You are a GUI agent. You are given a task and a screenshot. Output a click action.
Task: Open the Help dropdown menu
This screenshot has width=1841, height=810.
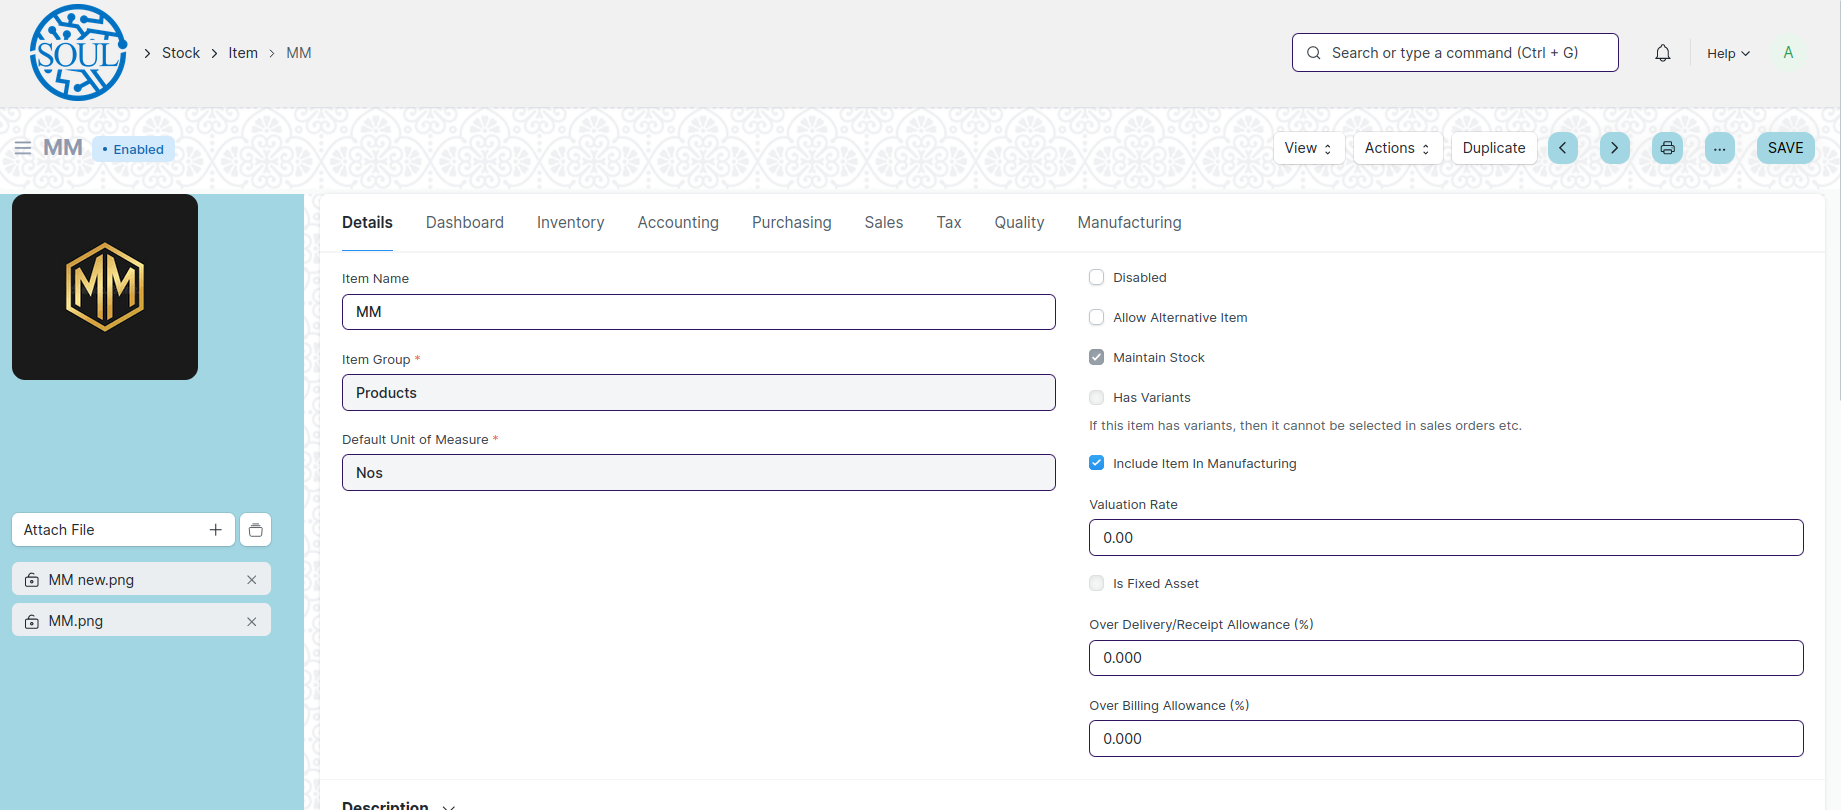tap(1728, 53)
